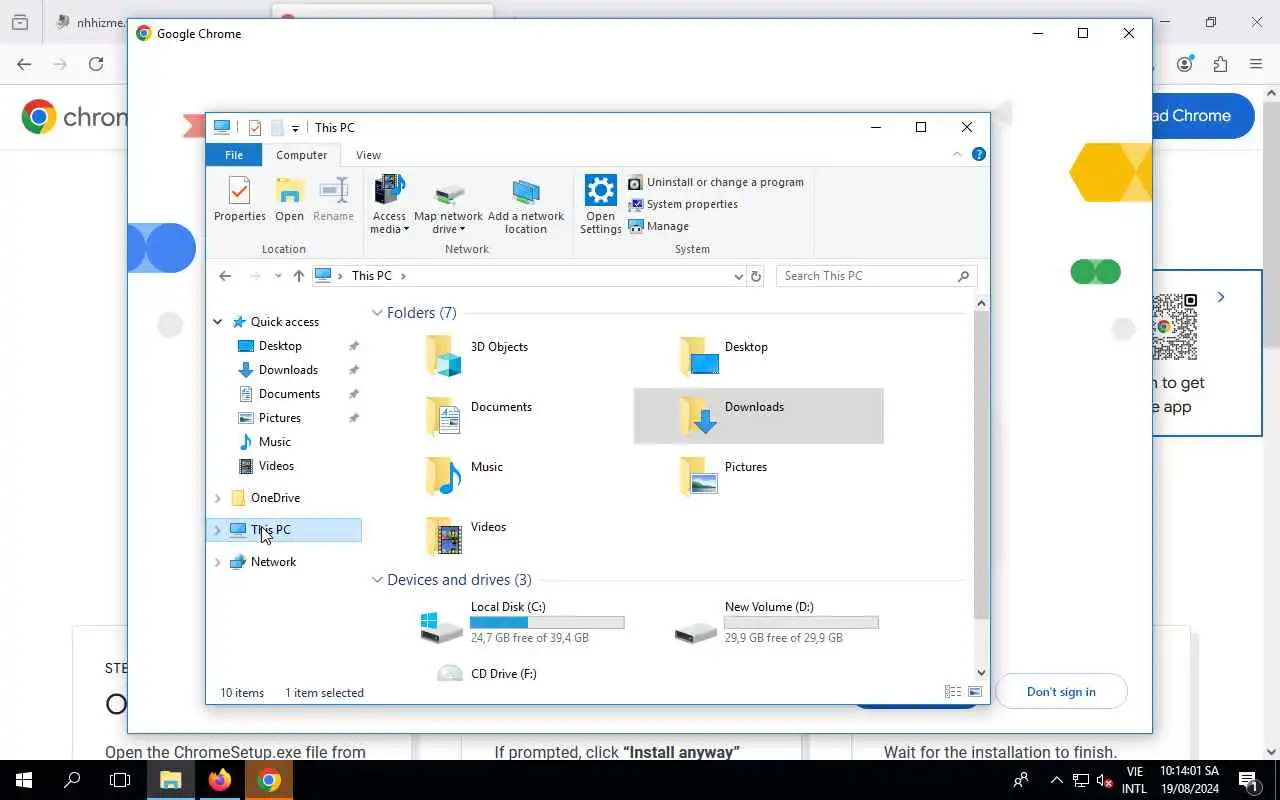Image resolution: width=1280 pixels, height=800 pixels.
Task: Reload page in background browser
Action: (96, 64)
